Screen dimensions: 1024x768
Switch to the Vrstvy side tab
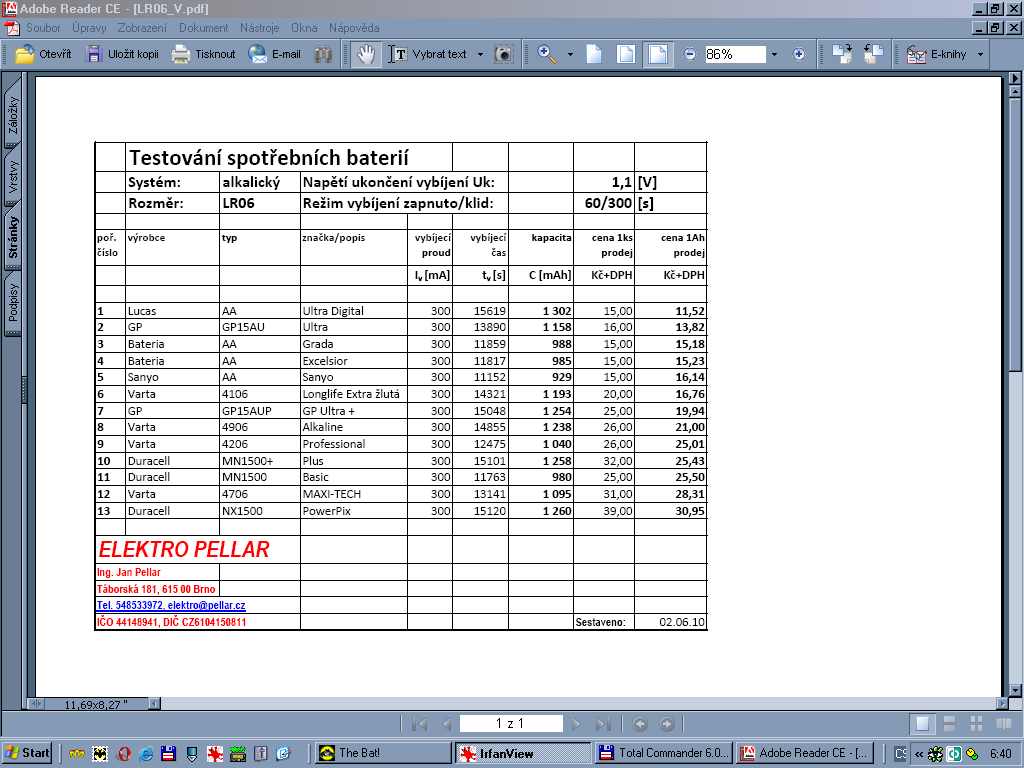12,178
